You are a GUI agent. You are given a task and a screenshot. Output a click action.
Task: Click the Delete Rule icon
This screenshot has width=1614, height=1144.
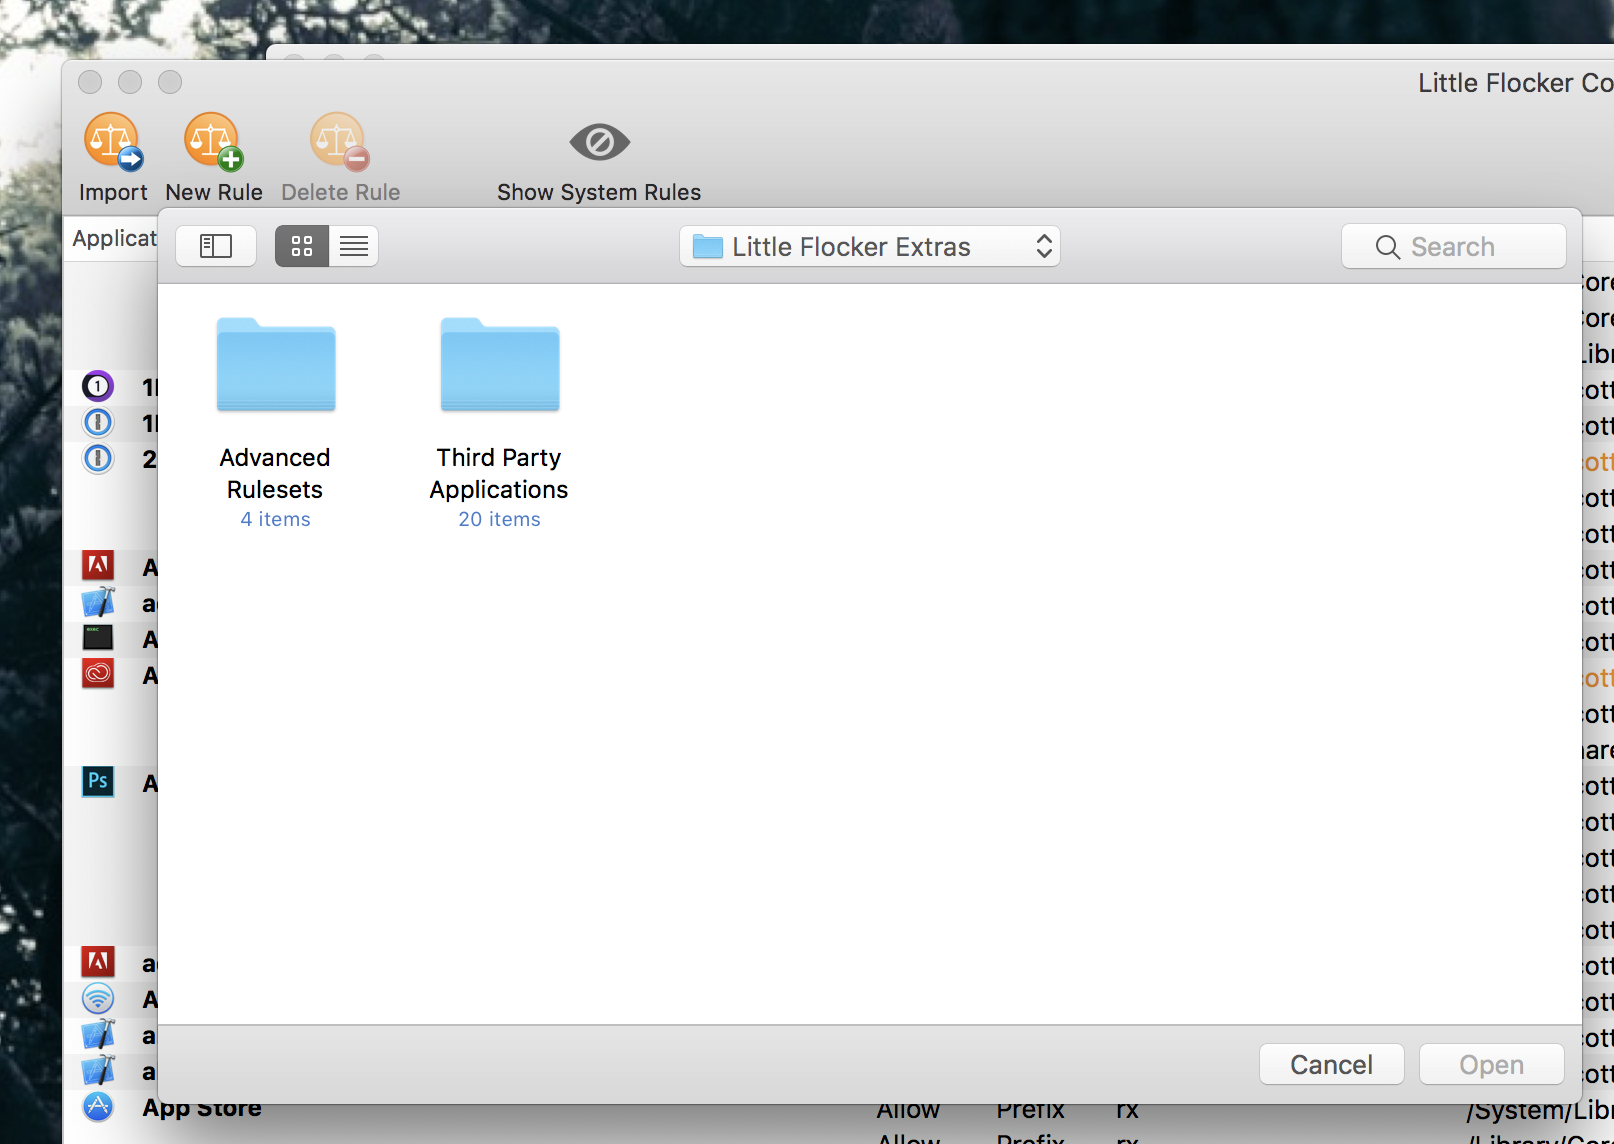339,143
